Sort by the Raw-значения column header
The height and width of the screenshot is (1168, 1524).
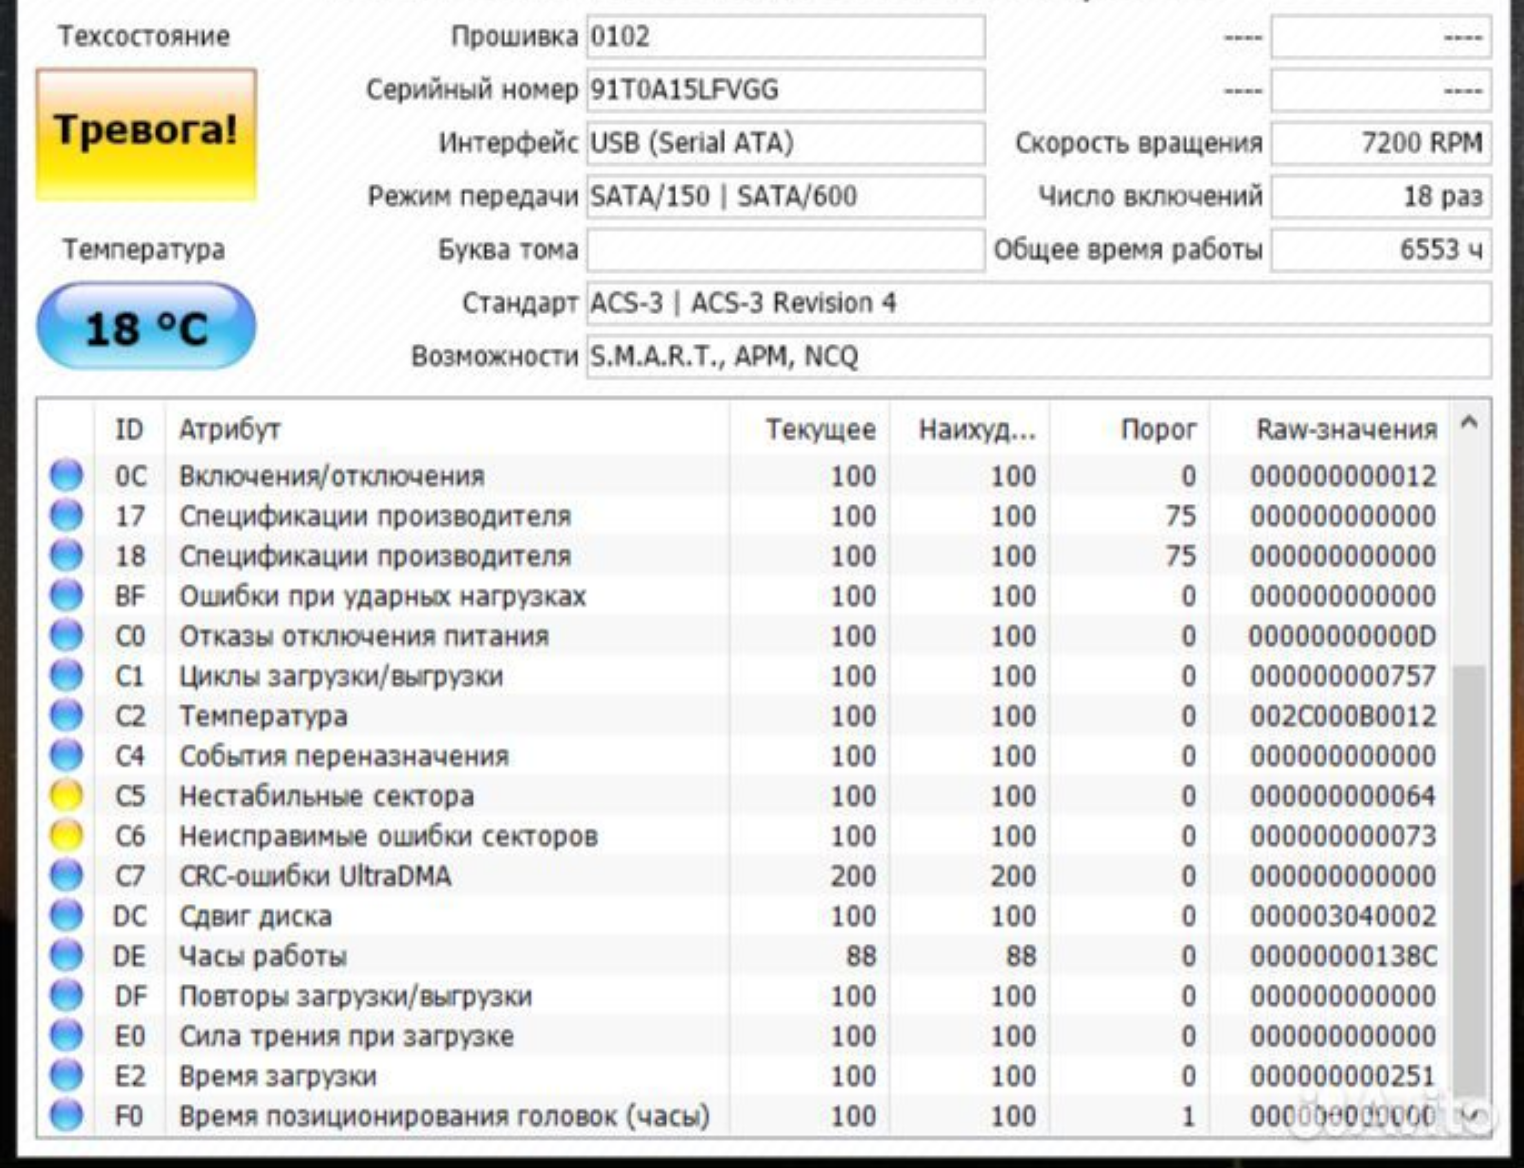1330,429
